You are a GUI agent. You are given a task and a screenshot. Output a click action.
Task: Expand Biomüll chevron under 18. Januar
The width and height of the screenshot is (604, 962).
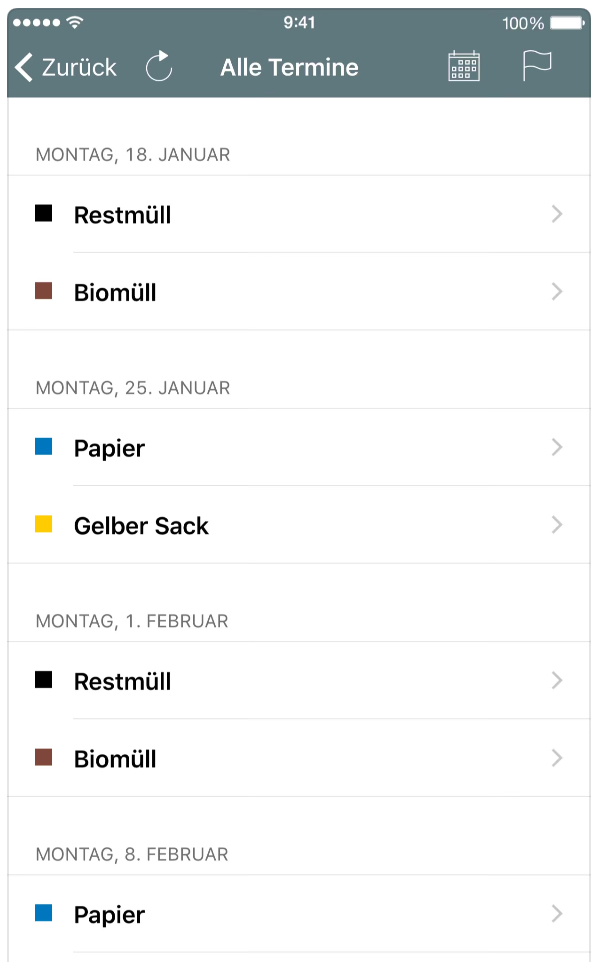point(557,292)
